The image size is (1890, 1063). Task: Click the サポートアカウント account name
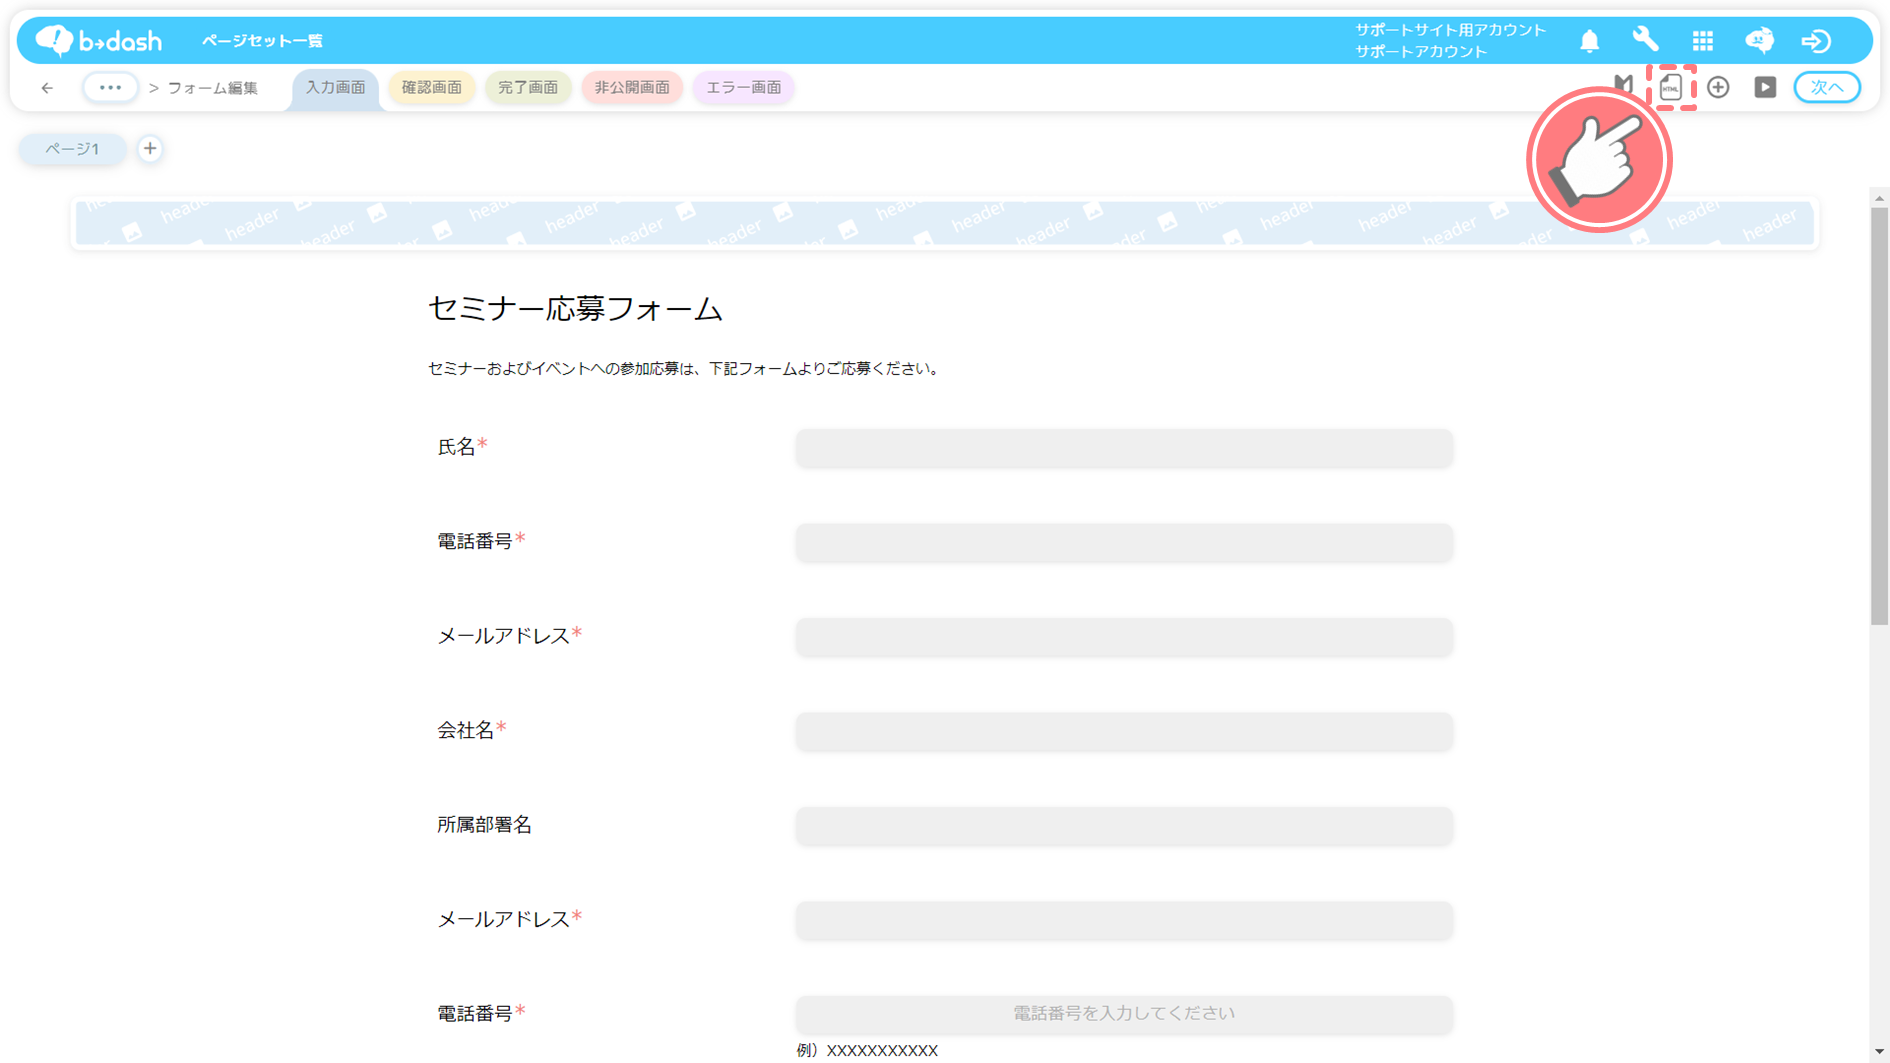[x=1421, y=51]
